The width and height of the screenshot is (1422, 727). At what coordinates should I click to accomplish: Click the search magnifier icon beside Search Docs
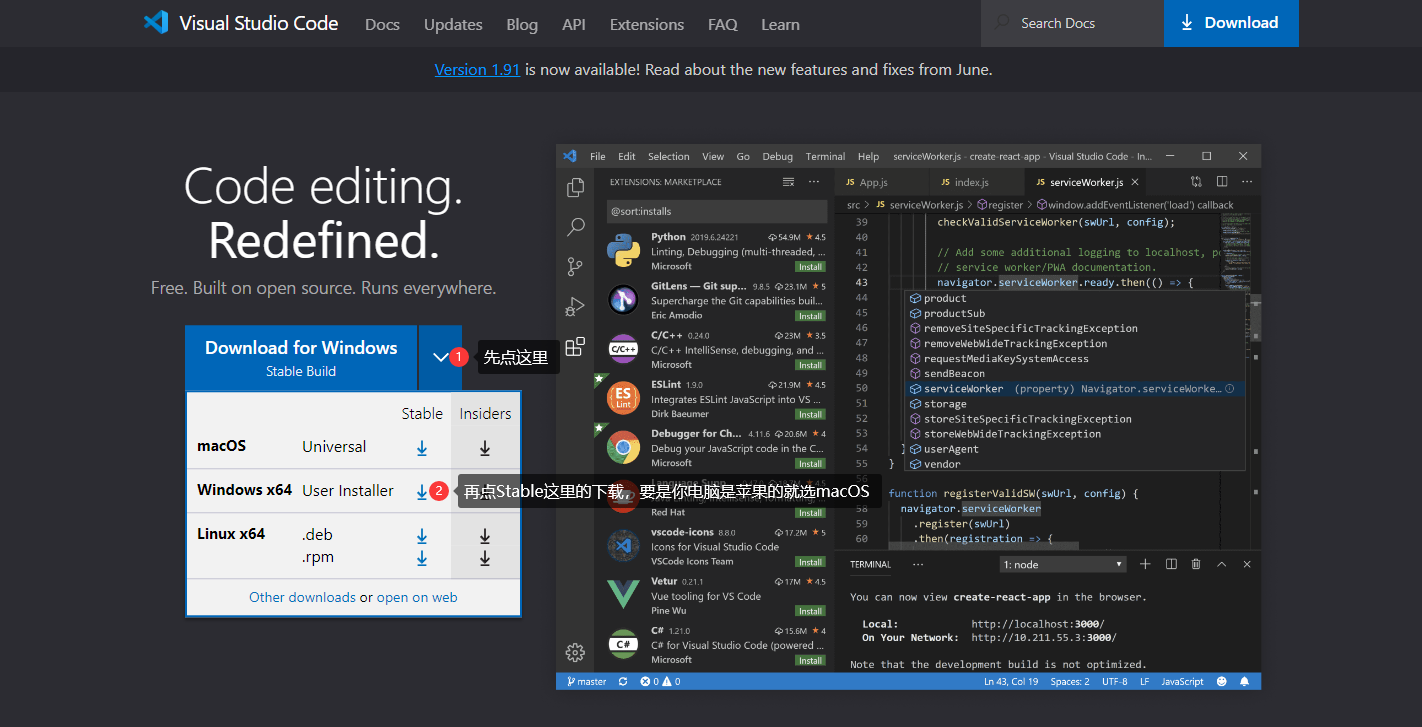coord(1001,23)
